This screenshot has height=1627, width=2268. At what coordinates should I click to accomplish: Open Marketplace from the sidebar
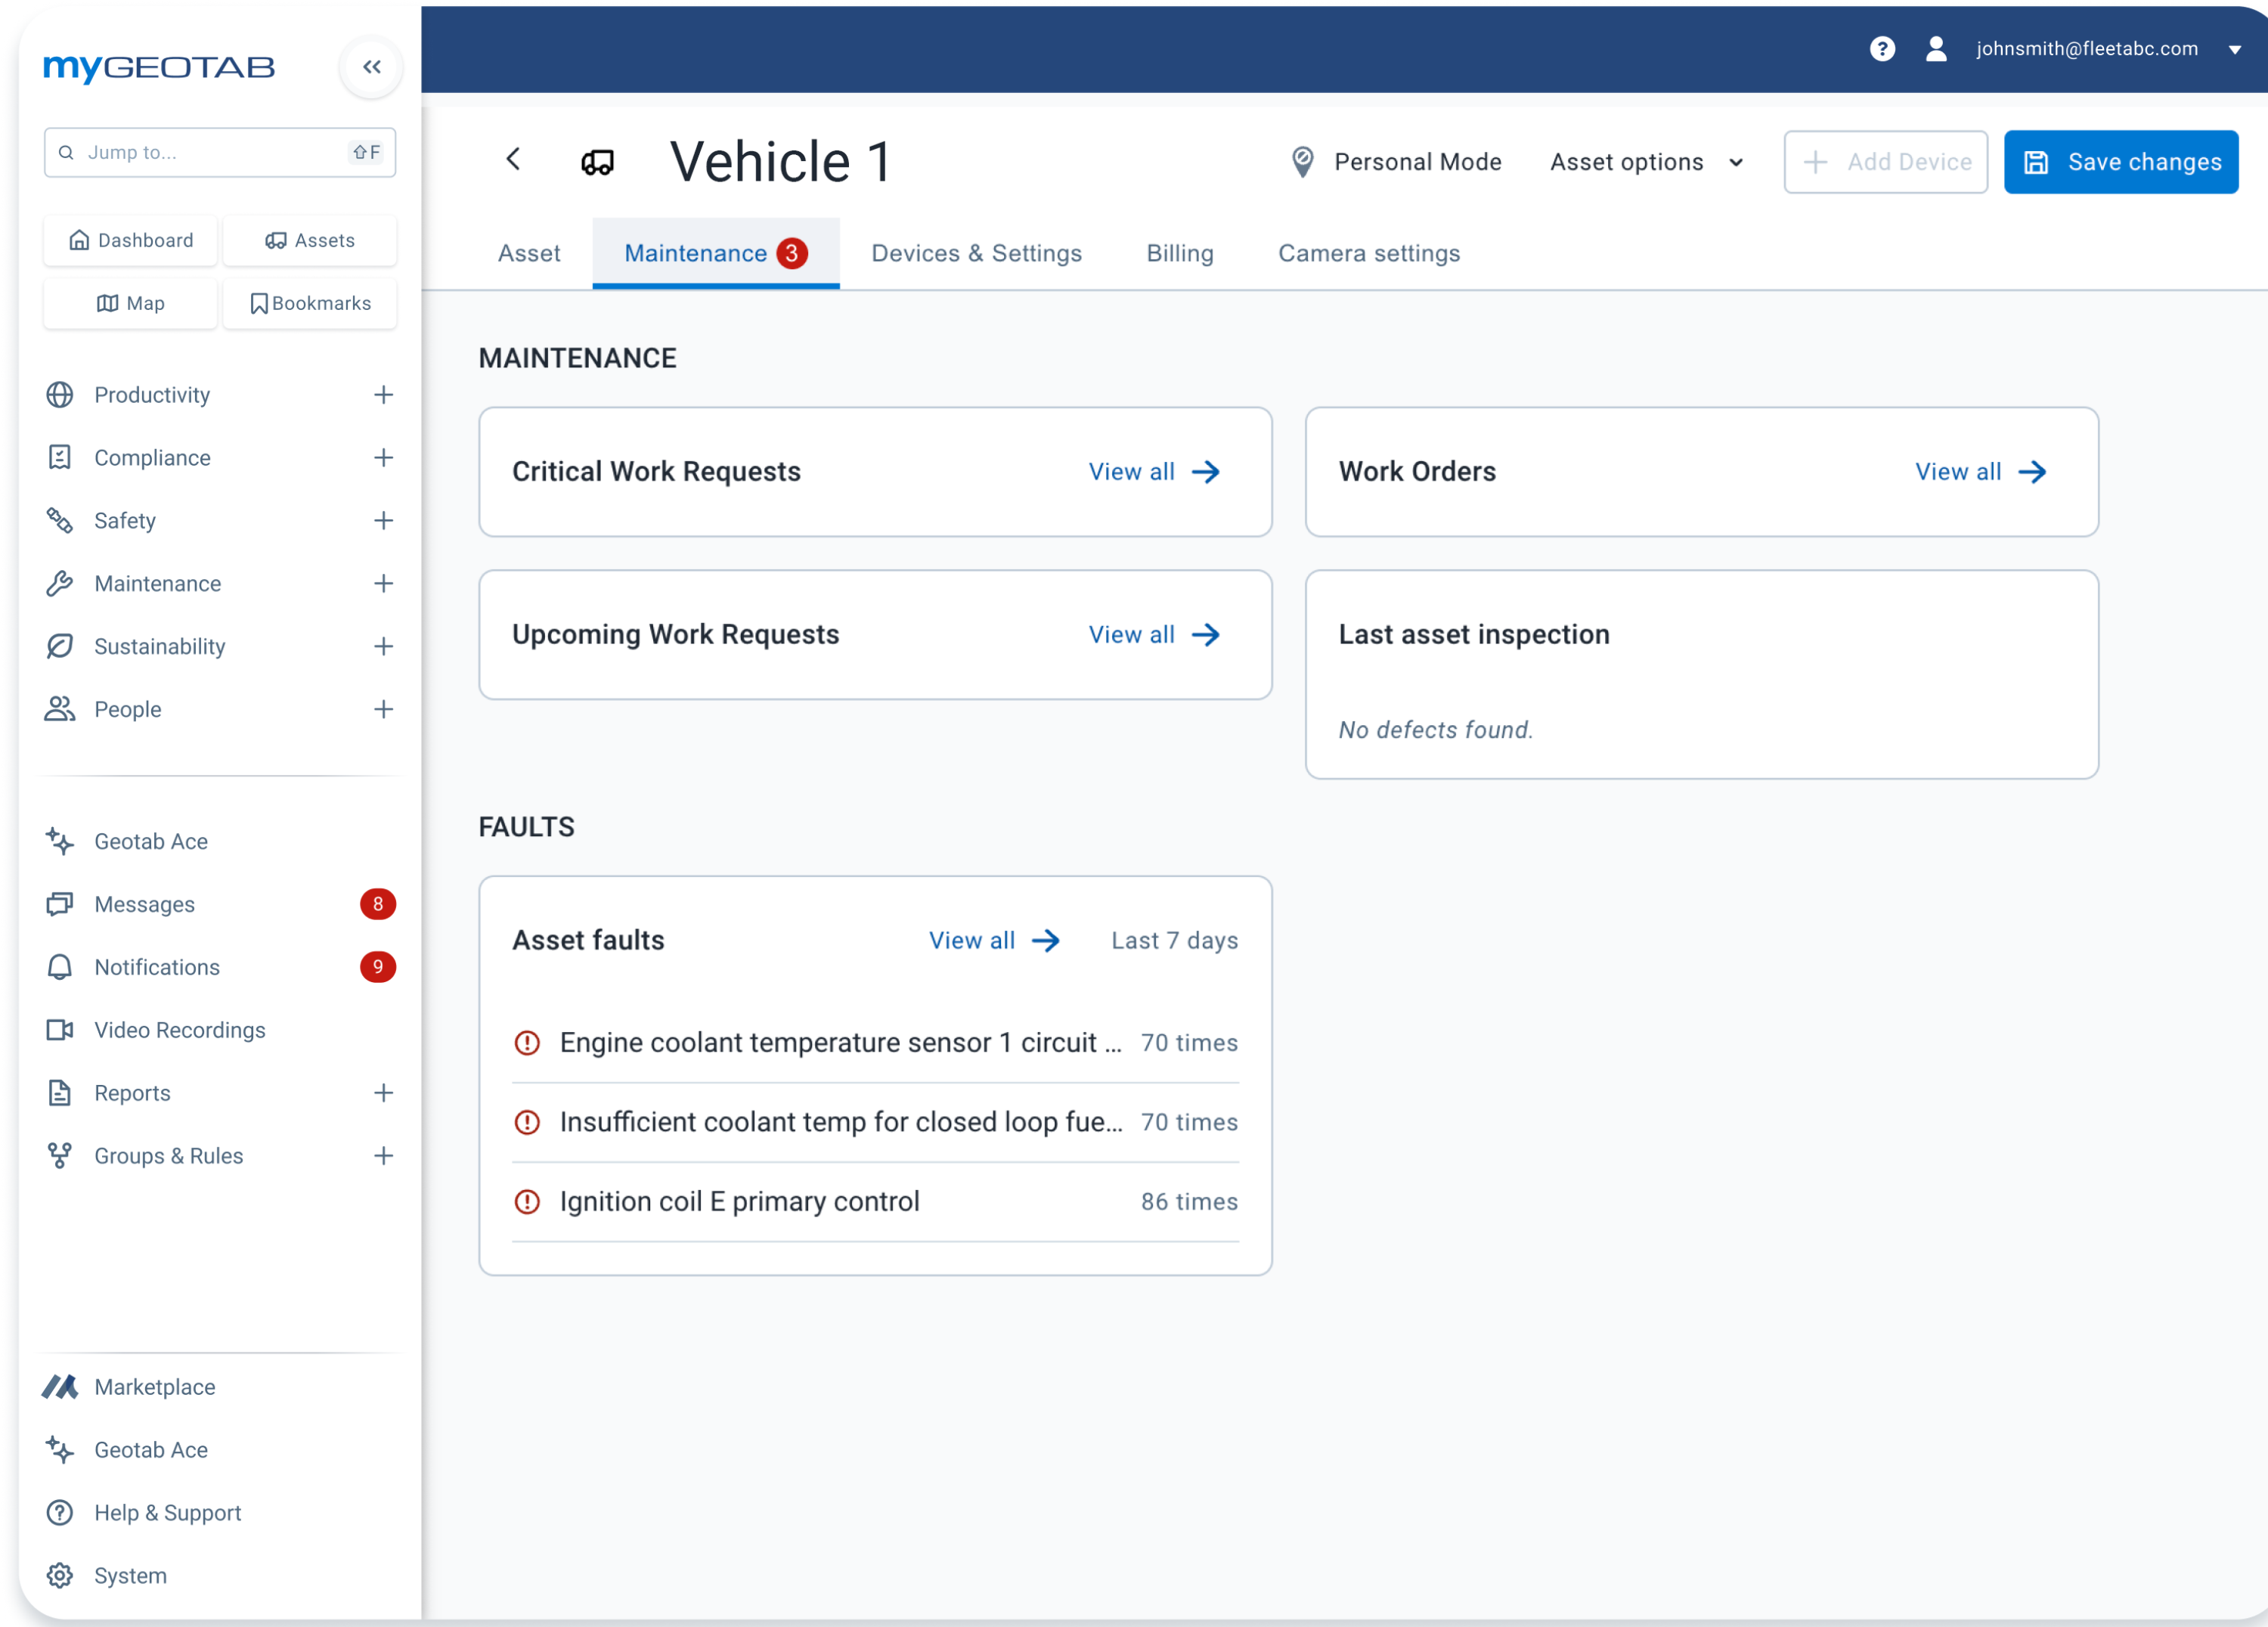pyautogui.click(x=154, y=1387)
